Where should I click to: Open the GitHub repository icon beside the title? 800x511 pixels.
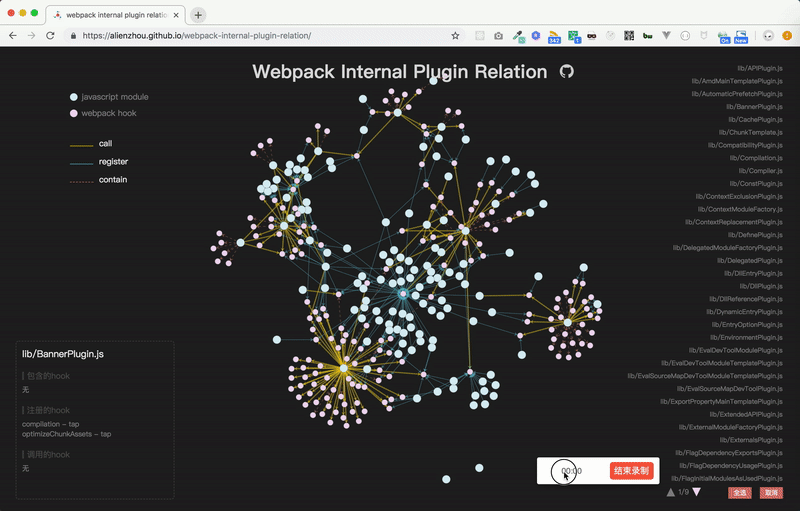pyautogui.click(x=566, y=71)
